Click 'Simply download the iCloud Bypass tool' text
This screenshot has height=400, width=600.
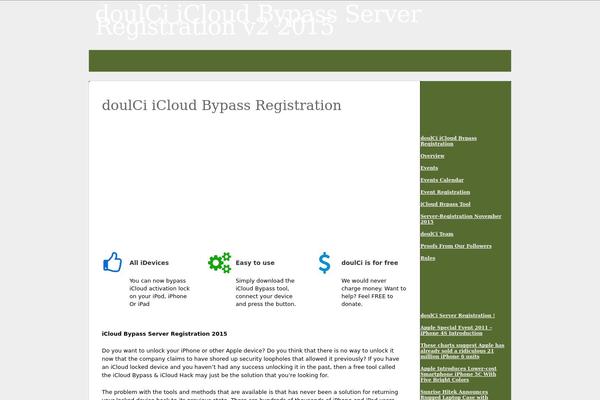click(266, 292)
